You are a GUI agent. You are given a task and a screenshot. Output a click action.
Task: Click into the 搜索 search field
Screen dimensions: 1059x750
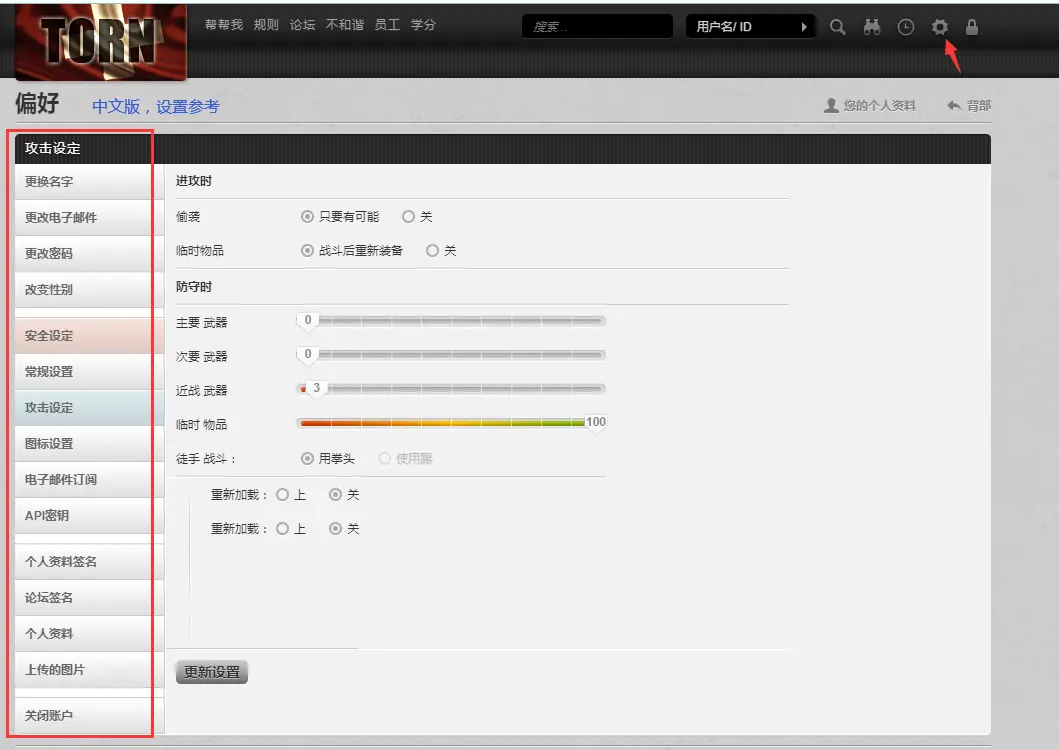(x=597, y=27)
